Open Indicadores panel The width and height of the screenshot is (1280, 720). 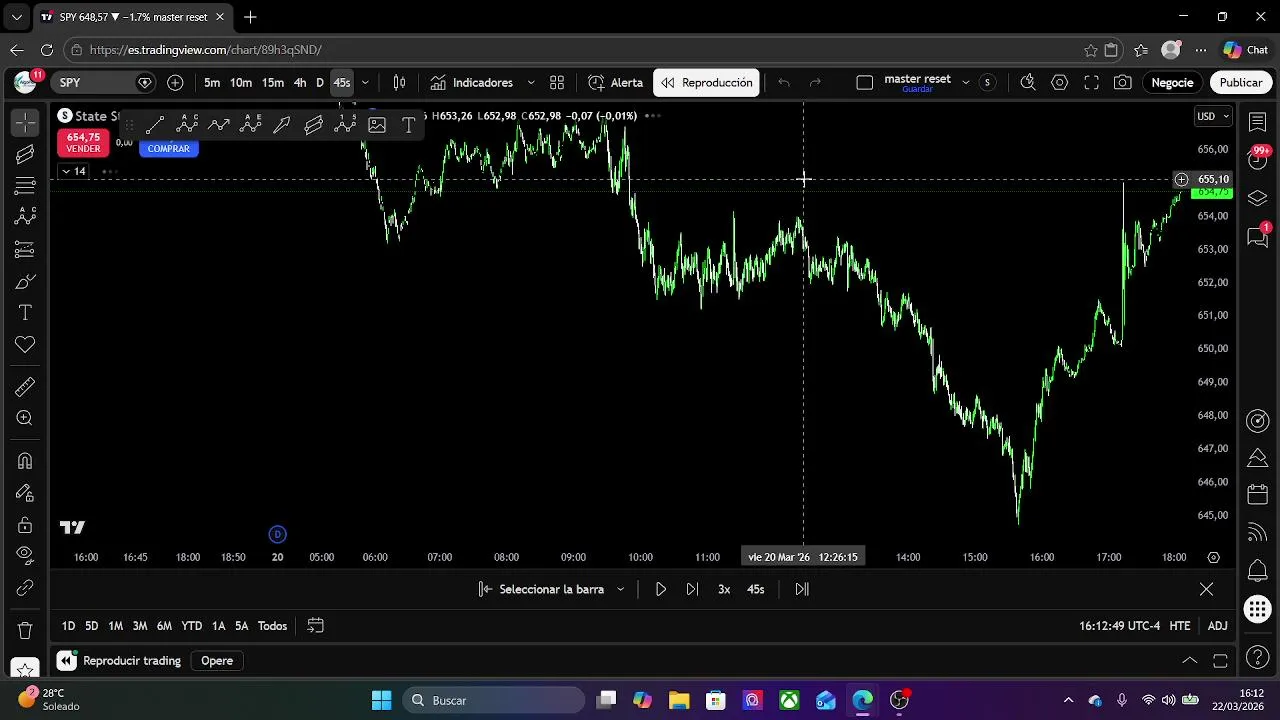click(x=471, y=83)
